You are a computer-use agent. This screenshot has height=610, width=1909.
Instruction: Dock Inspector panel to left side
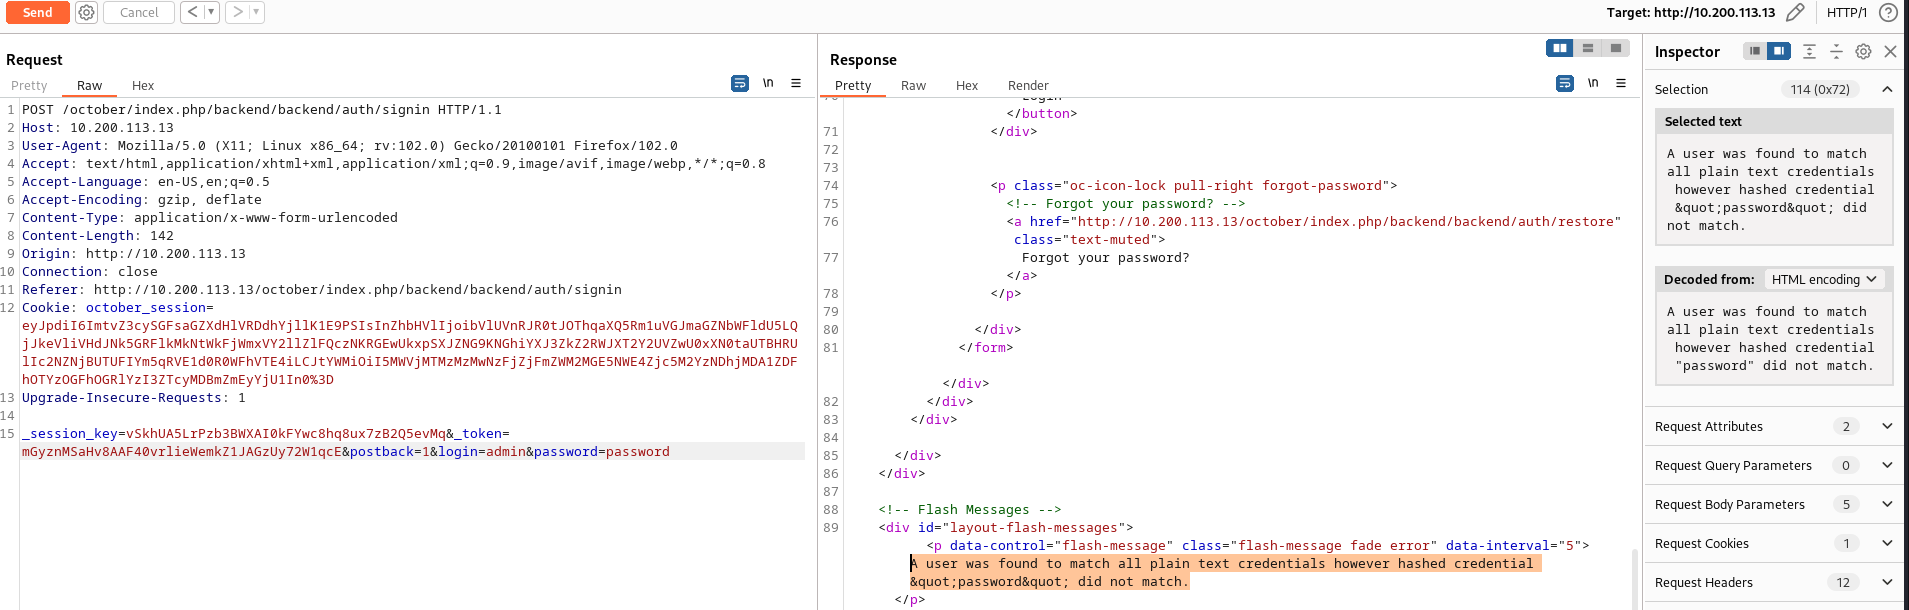(x=1754, y=52)
